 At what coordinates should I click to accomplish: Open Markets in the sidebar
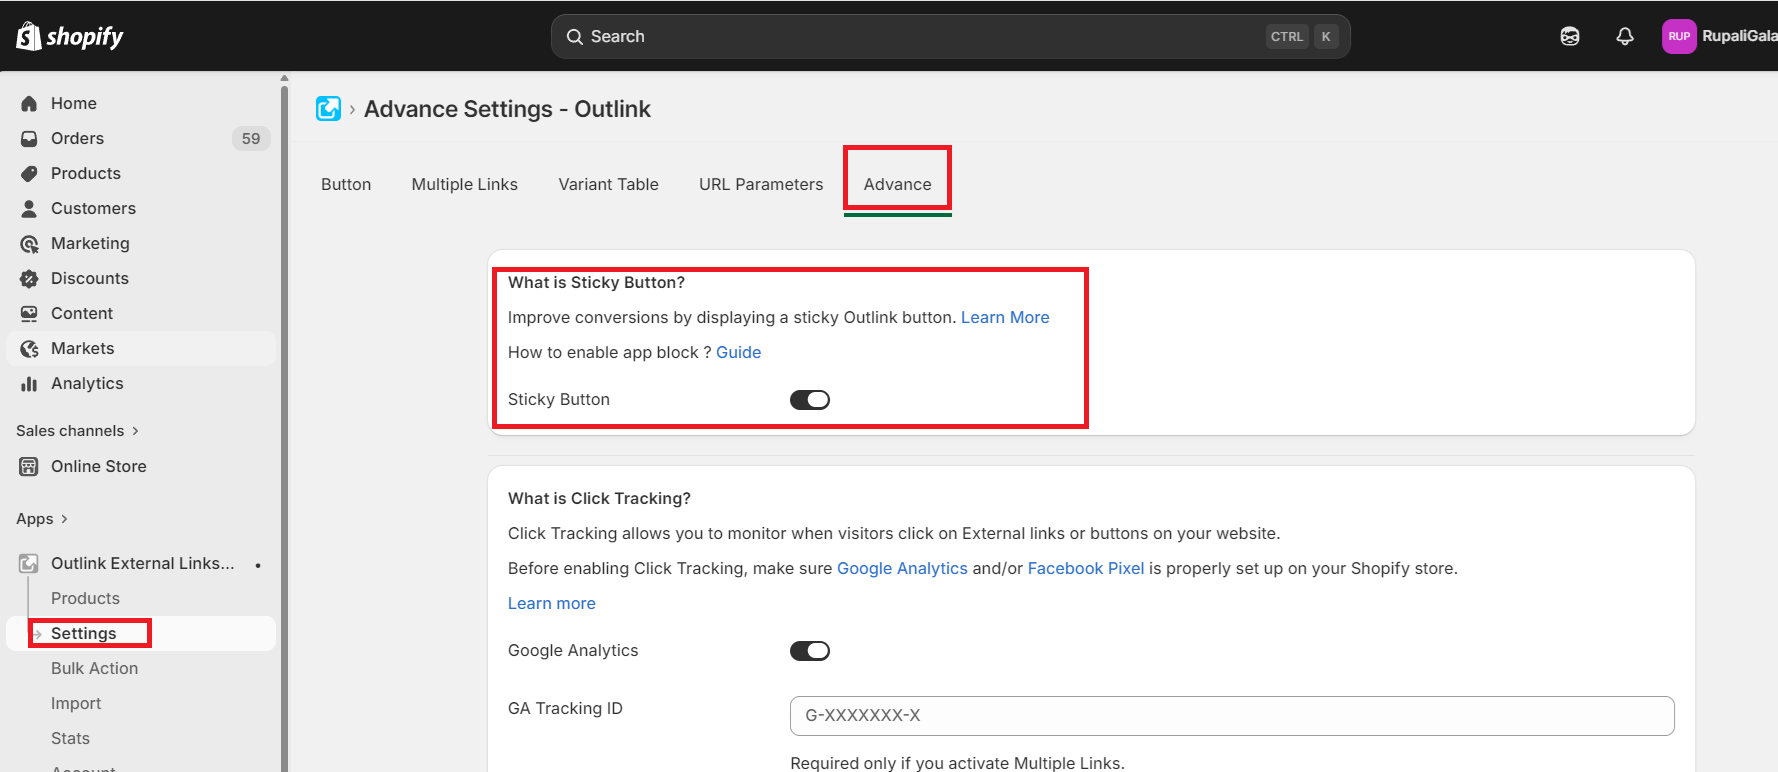click(141, 348)
